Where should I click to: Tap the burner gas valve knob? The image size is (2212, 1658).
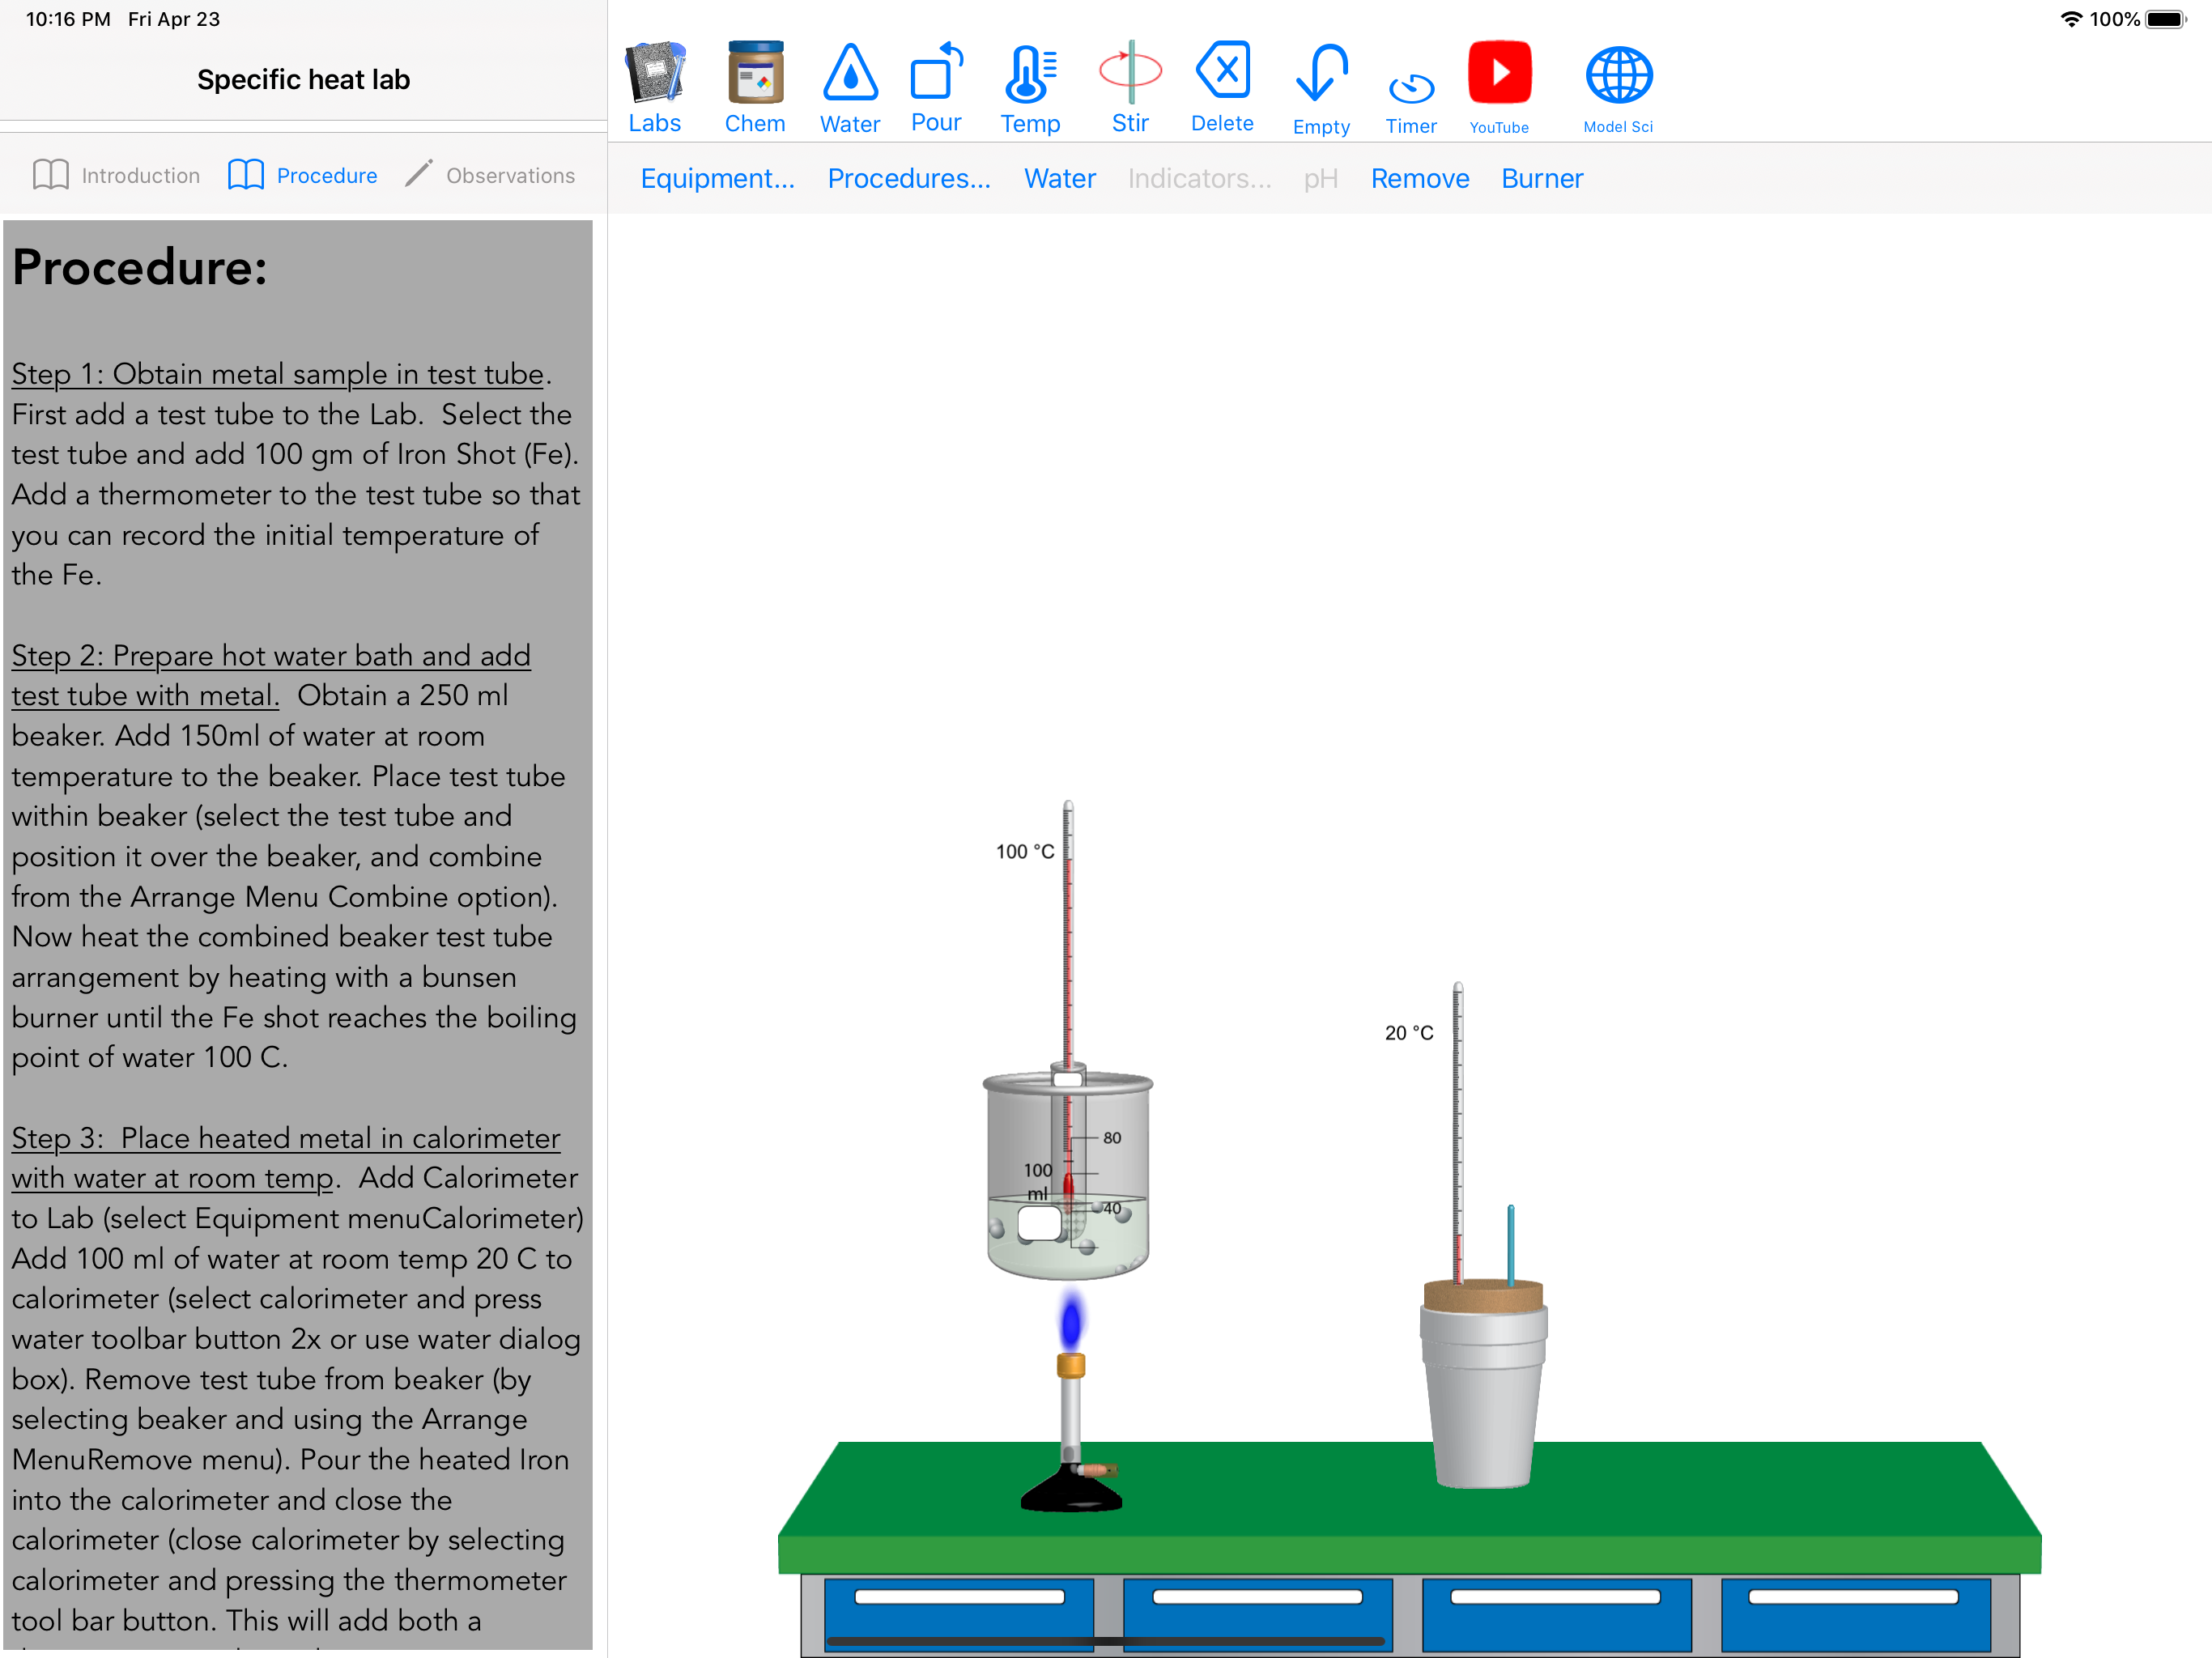[x=1099, y=1470]
